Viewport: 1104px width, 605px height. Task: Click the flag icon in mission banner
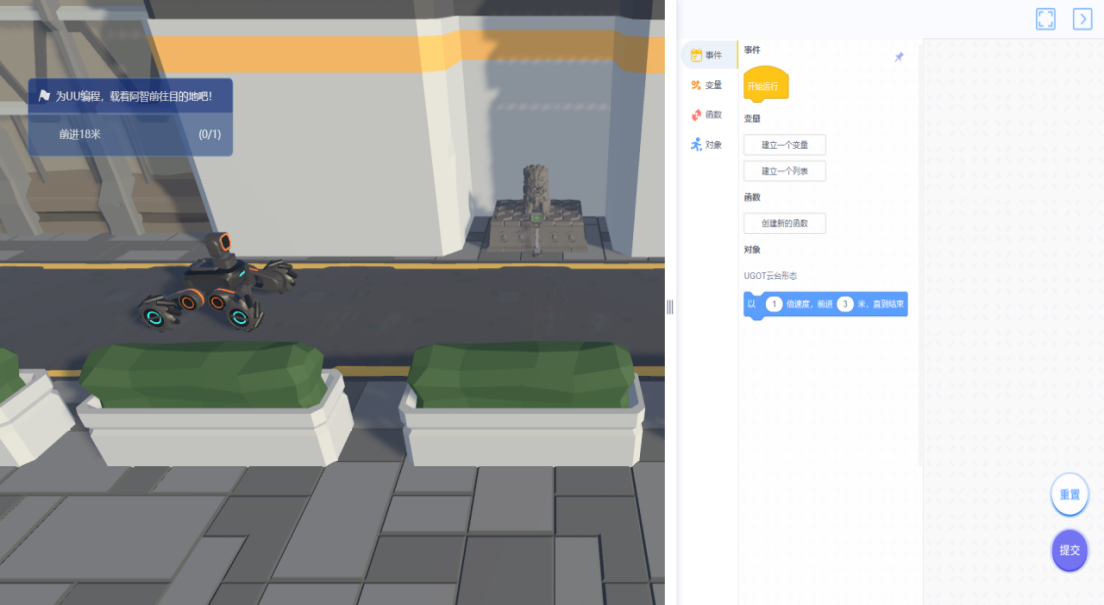[44, 96]
